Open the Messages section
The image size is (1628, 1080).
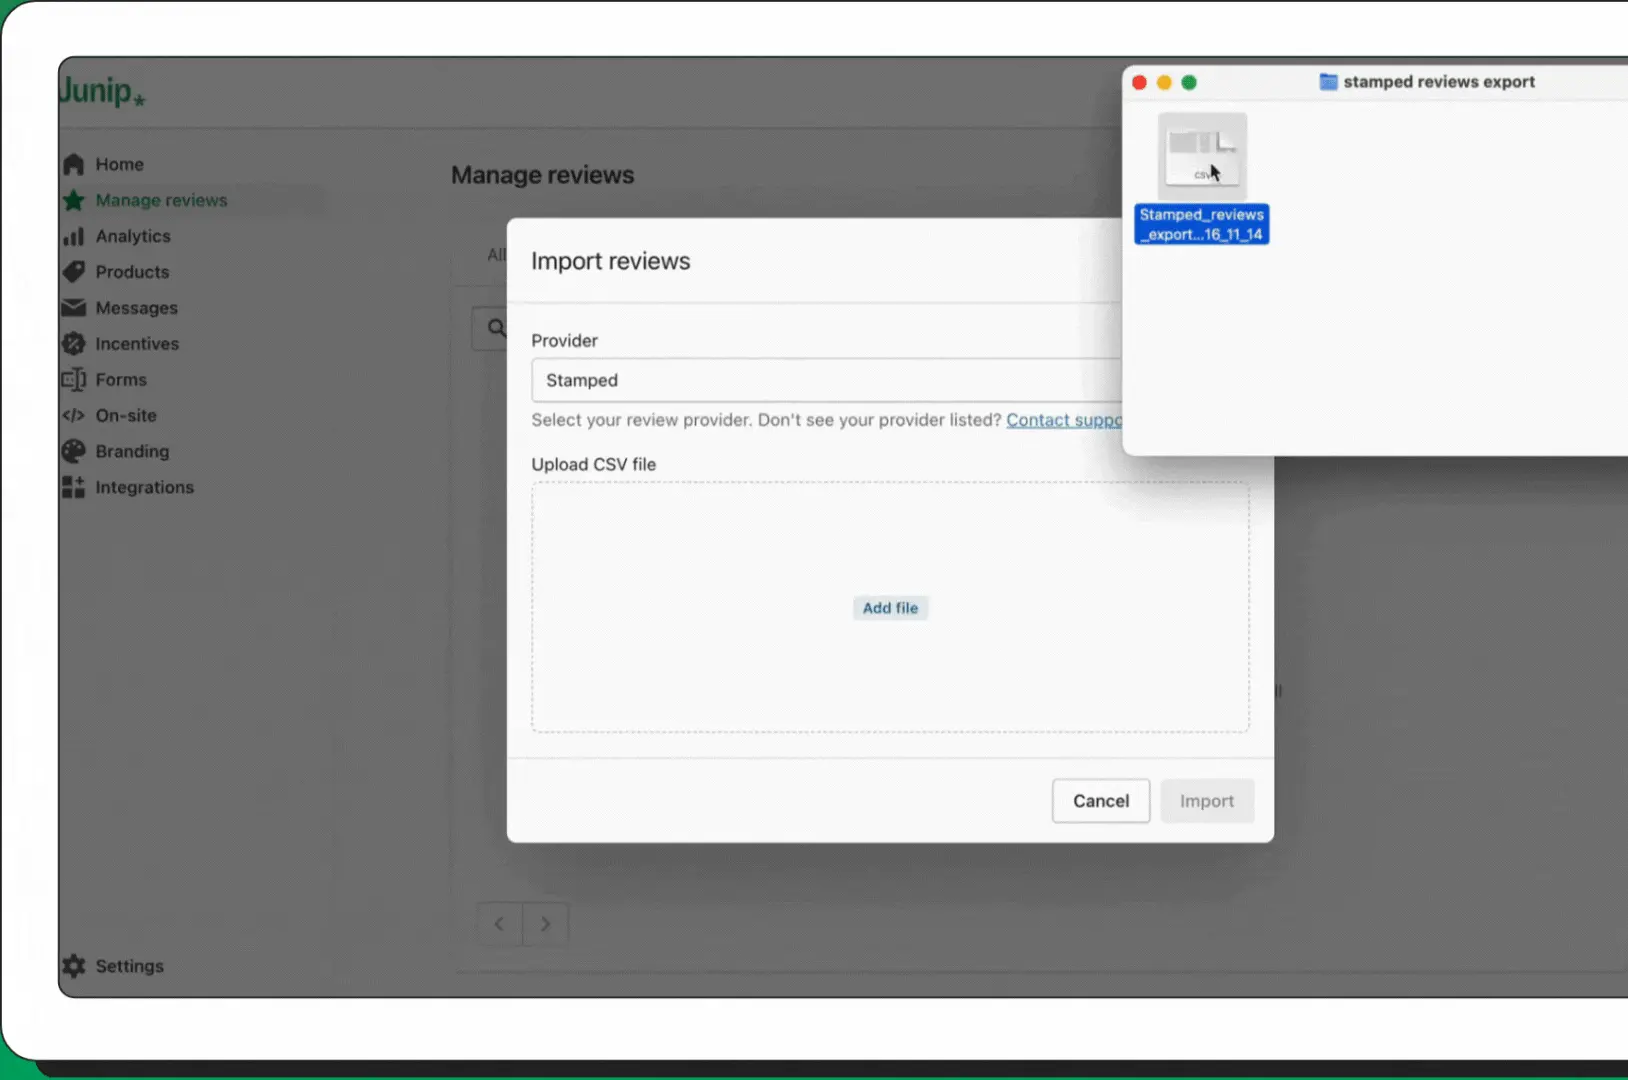(x=136, y=308)
